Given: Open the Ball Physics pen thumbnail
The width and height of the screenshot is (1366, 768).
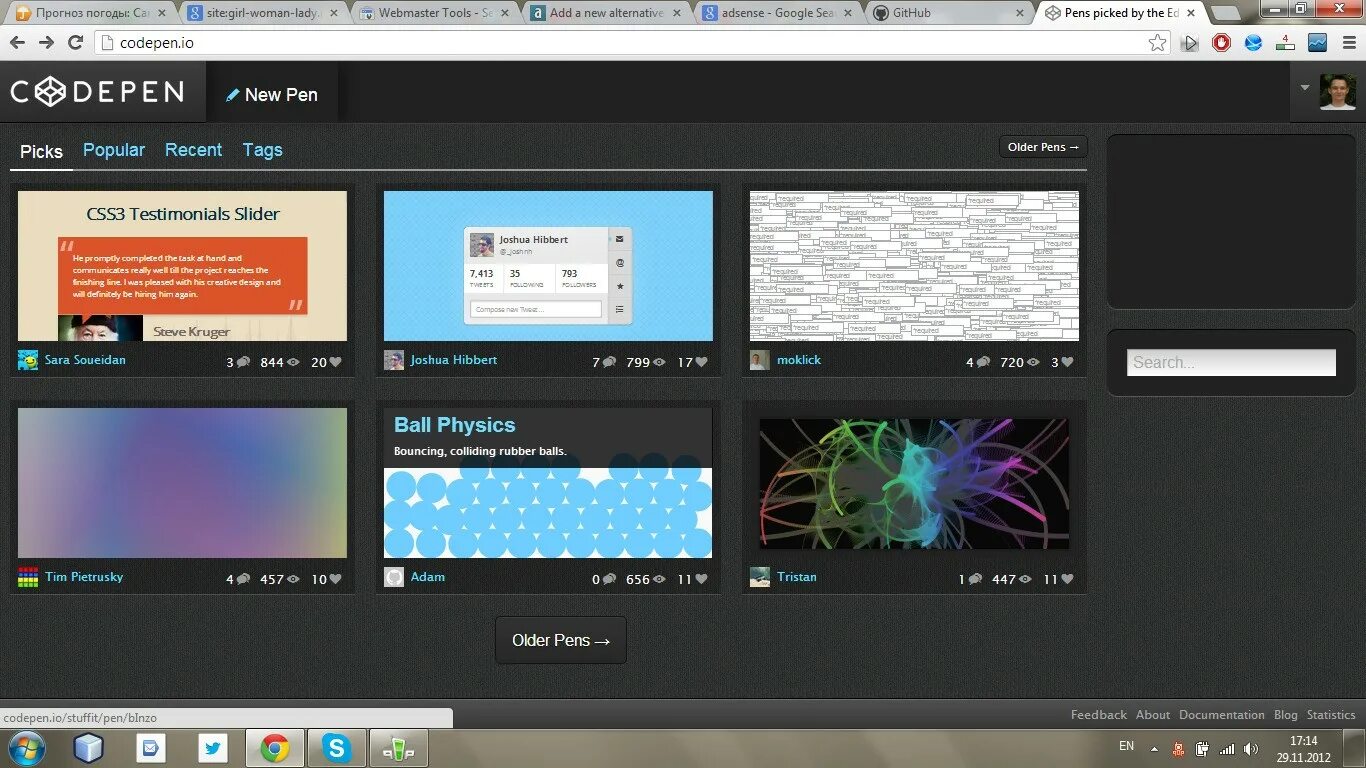Looking at the screenshot, I should (548, 483).
